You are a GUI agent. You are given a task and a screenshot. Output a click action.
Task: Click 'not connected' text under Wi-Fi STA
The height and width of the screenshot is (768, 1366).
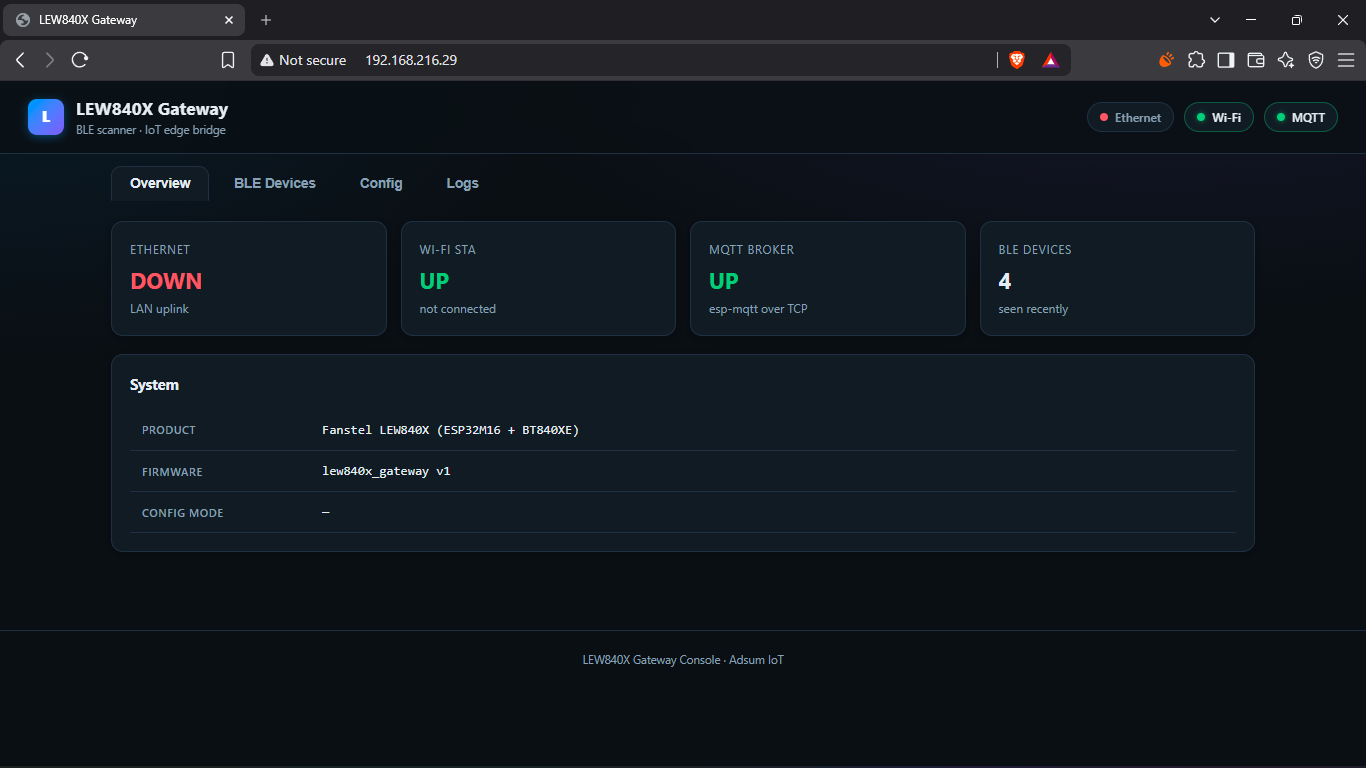tap(458, 309)
